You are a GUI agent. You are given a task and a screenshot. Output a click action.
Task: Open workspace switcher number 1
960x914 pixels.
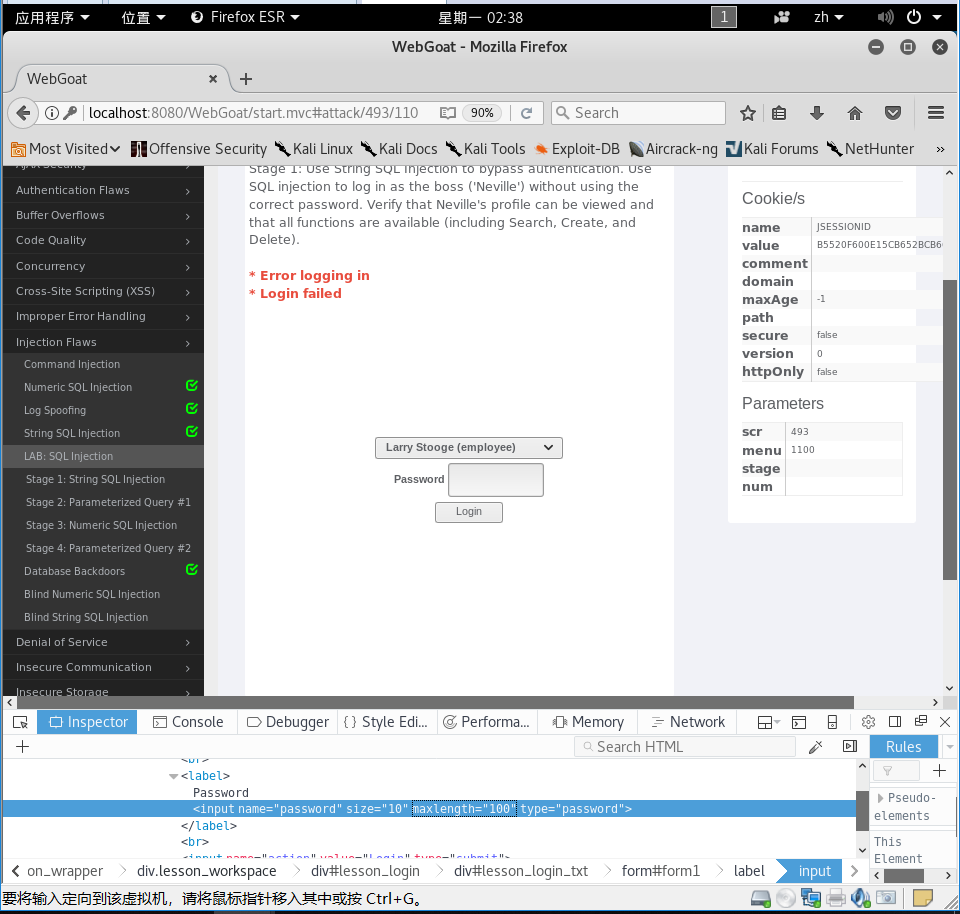(x=724, y=17)
